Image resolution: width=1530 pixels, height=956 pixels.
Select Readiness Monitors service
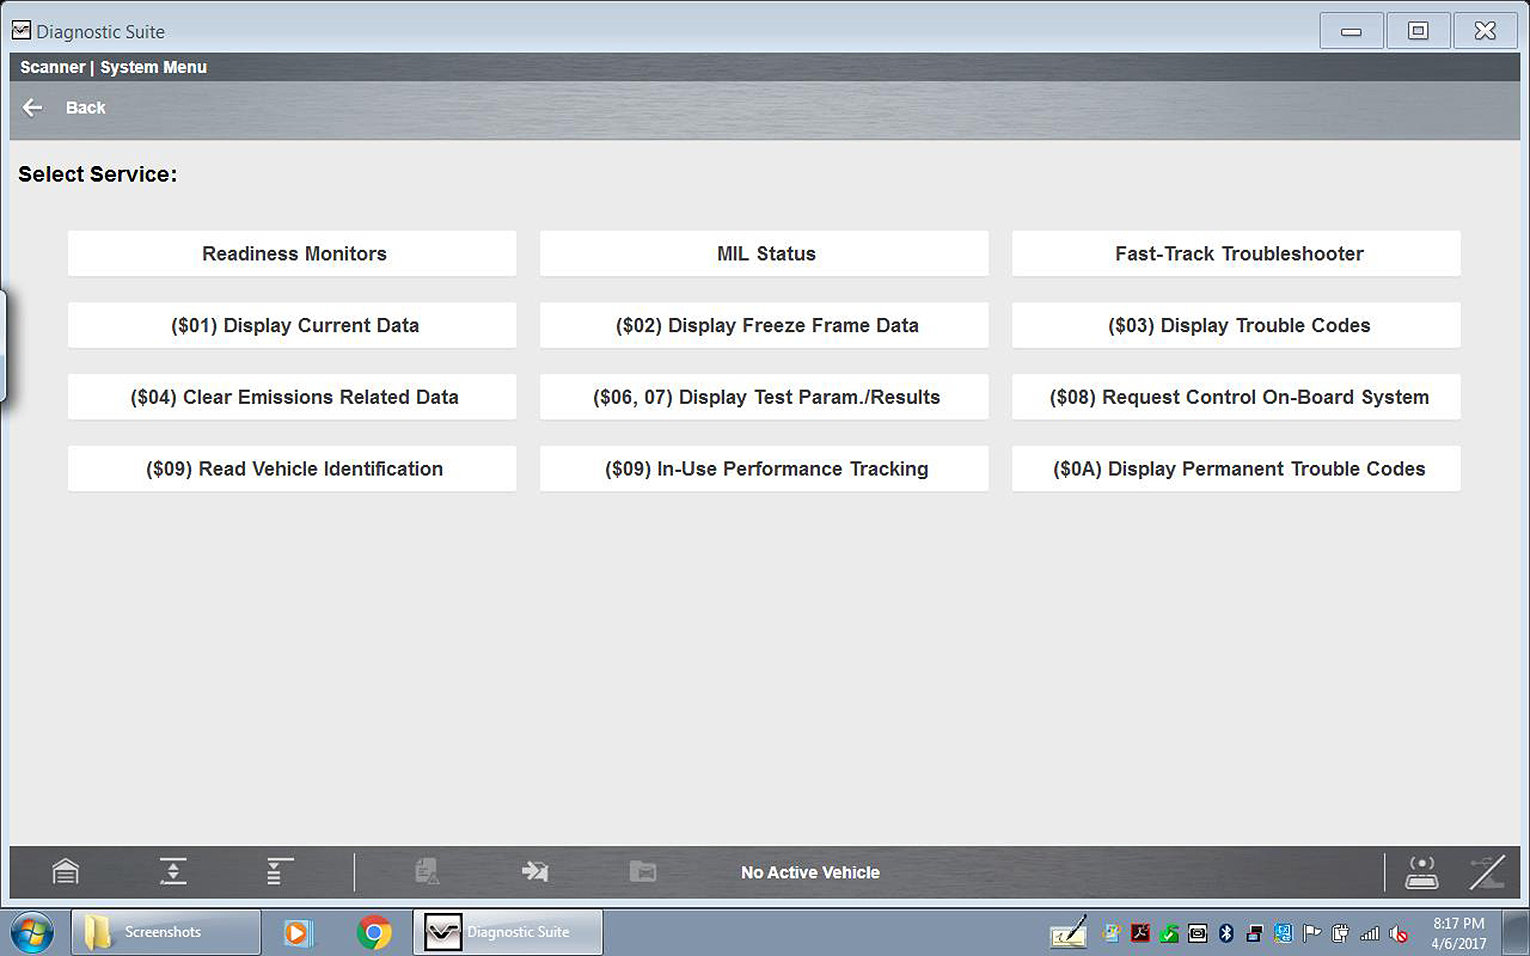point(293,254)
